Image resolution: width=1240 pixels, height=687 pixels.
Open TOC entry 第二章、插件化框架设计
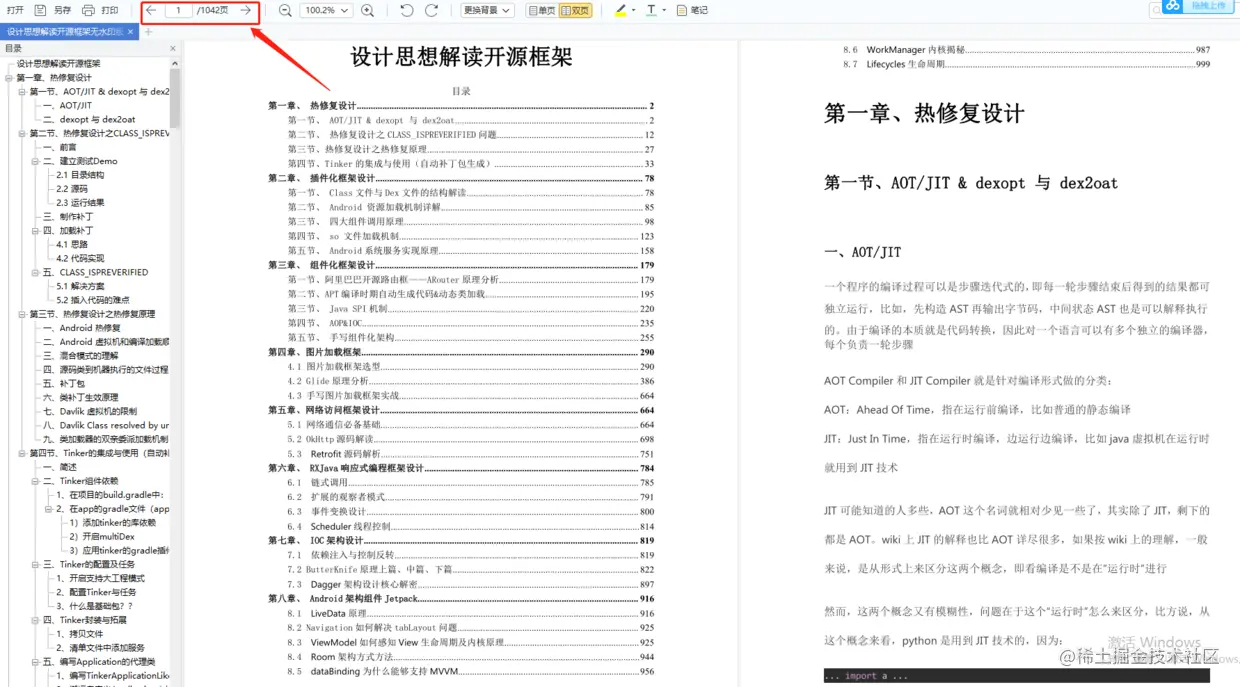pos(461,178)
